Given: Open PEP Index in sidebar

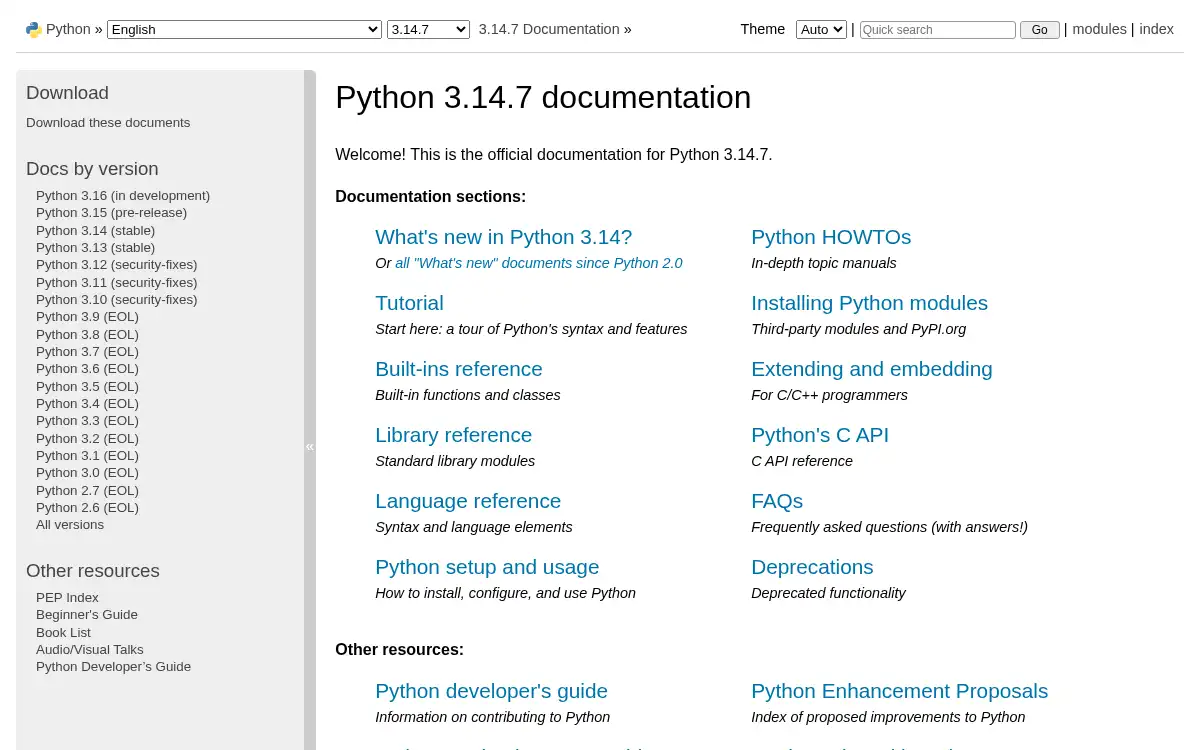Looking at the screenshot, I should coord(67,598).
